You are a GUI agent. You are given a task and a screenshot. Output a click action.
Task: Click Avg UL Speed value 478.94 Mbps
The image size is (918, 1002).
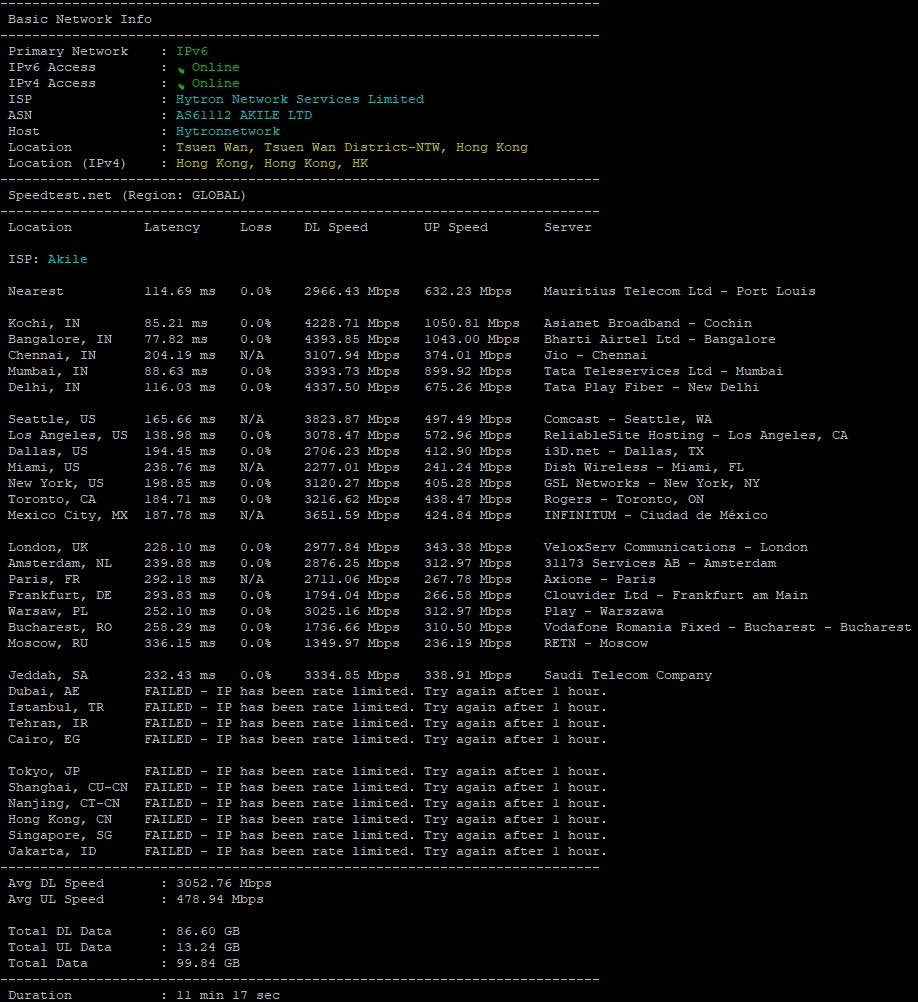(220, 898)
